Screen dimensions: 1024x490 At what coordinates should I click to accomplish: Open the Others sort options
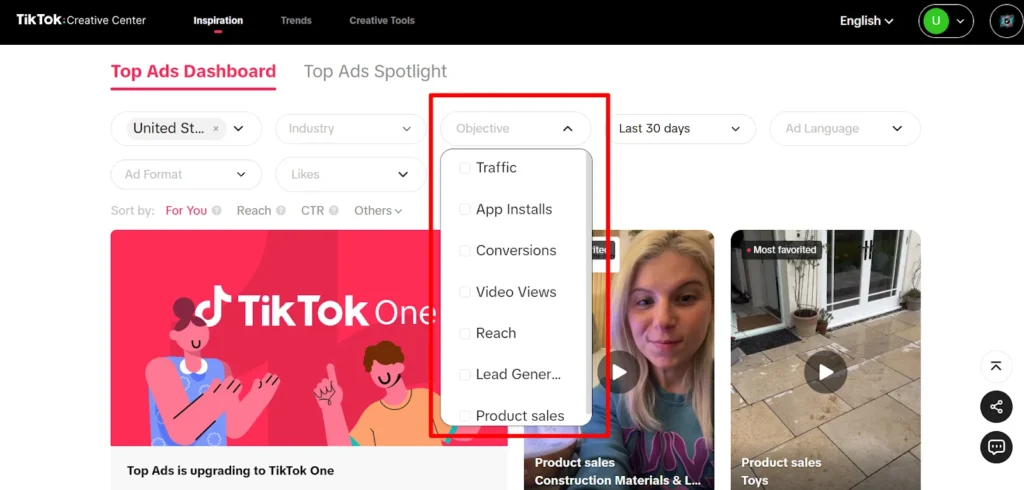[x=378, y=211]
